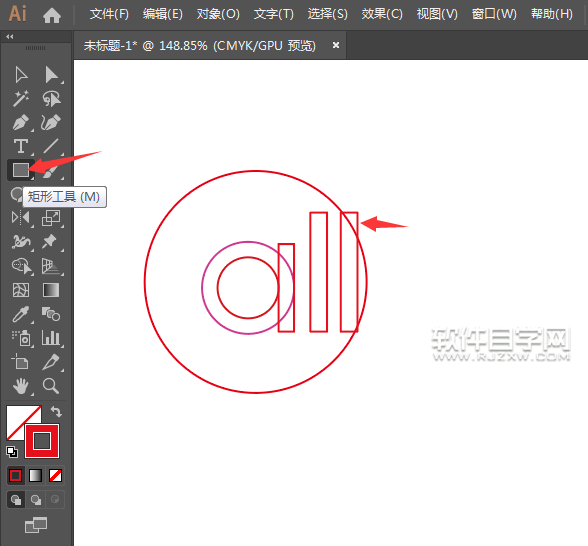
Task: Select the Rectangle tool
Action: [21, 170]
